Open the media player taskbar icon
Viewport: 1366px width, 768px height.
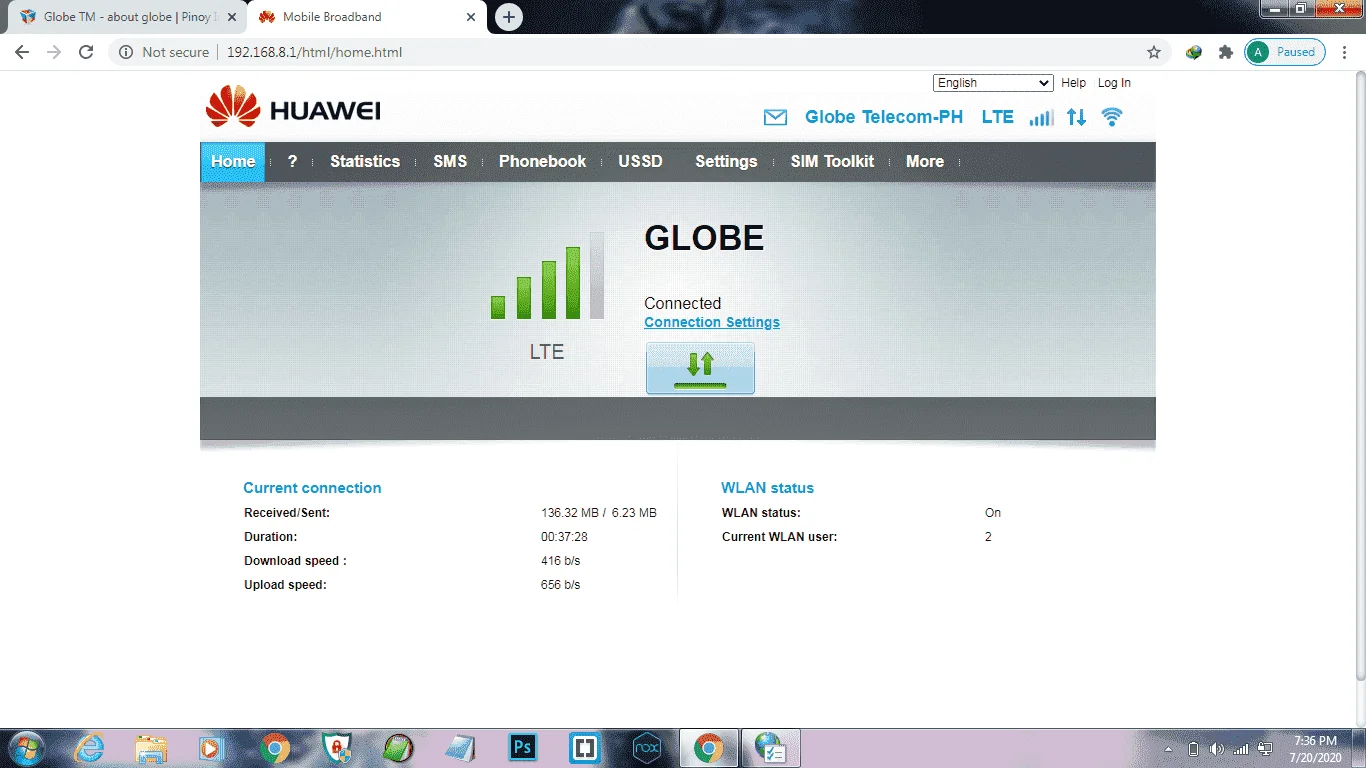(x=211, y=748)
